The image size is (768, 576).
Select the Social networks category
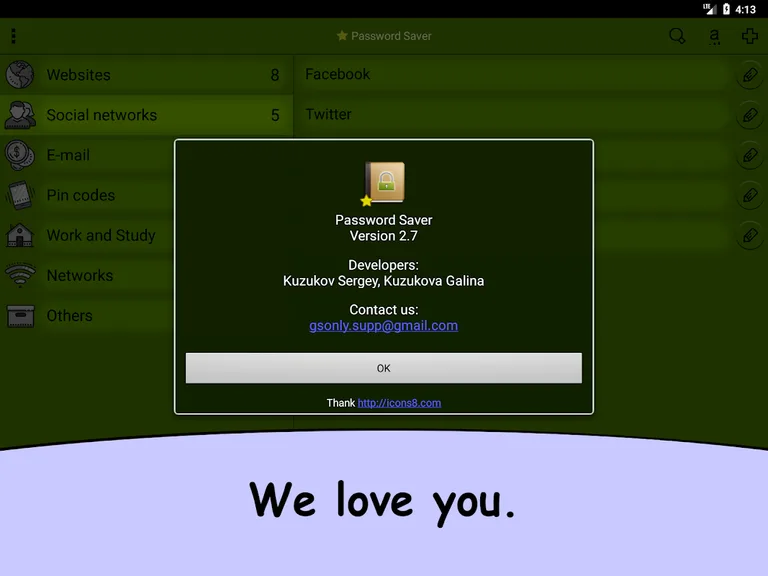[146, 115]
